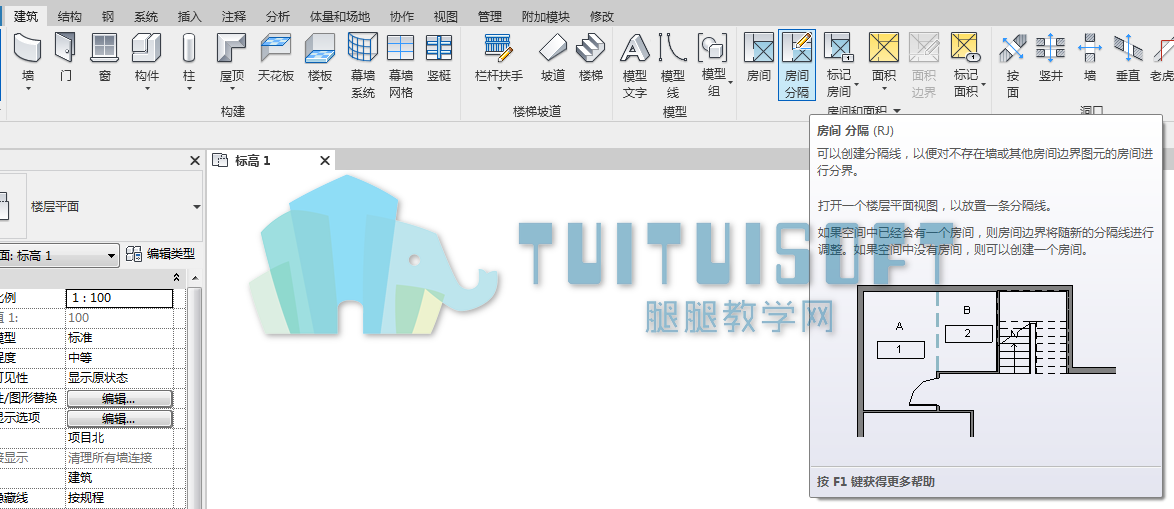1174x509 pixels.
Task: Select the 模型文字 (Model Text) tool
Action: pos(635,66)
